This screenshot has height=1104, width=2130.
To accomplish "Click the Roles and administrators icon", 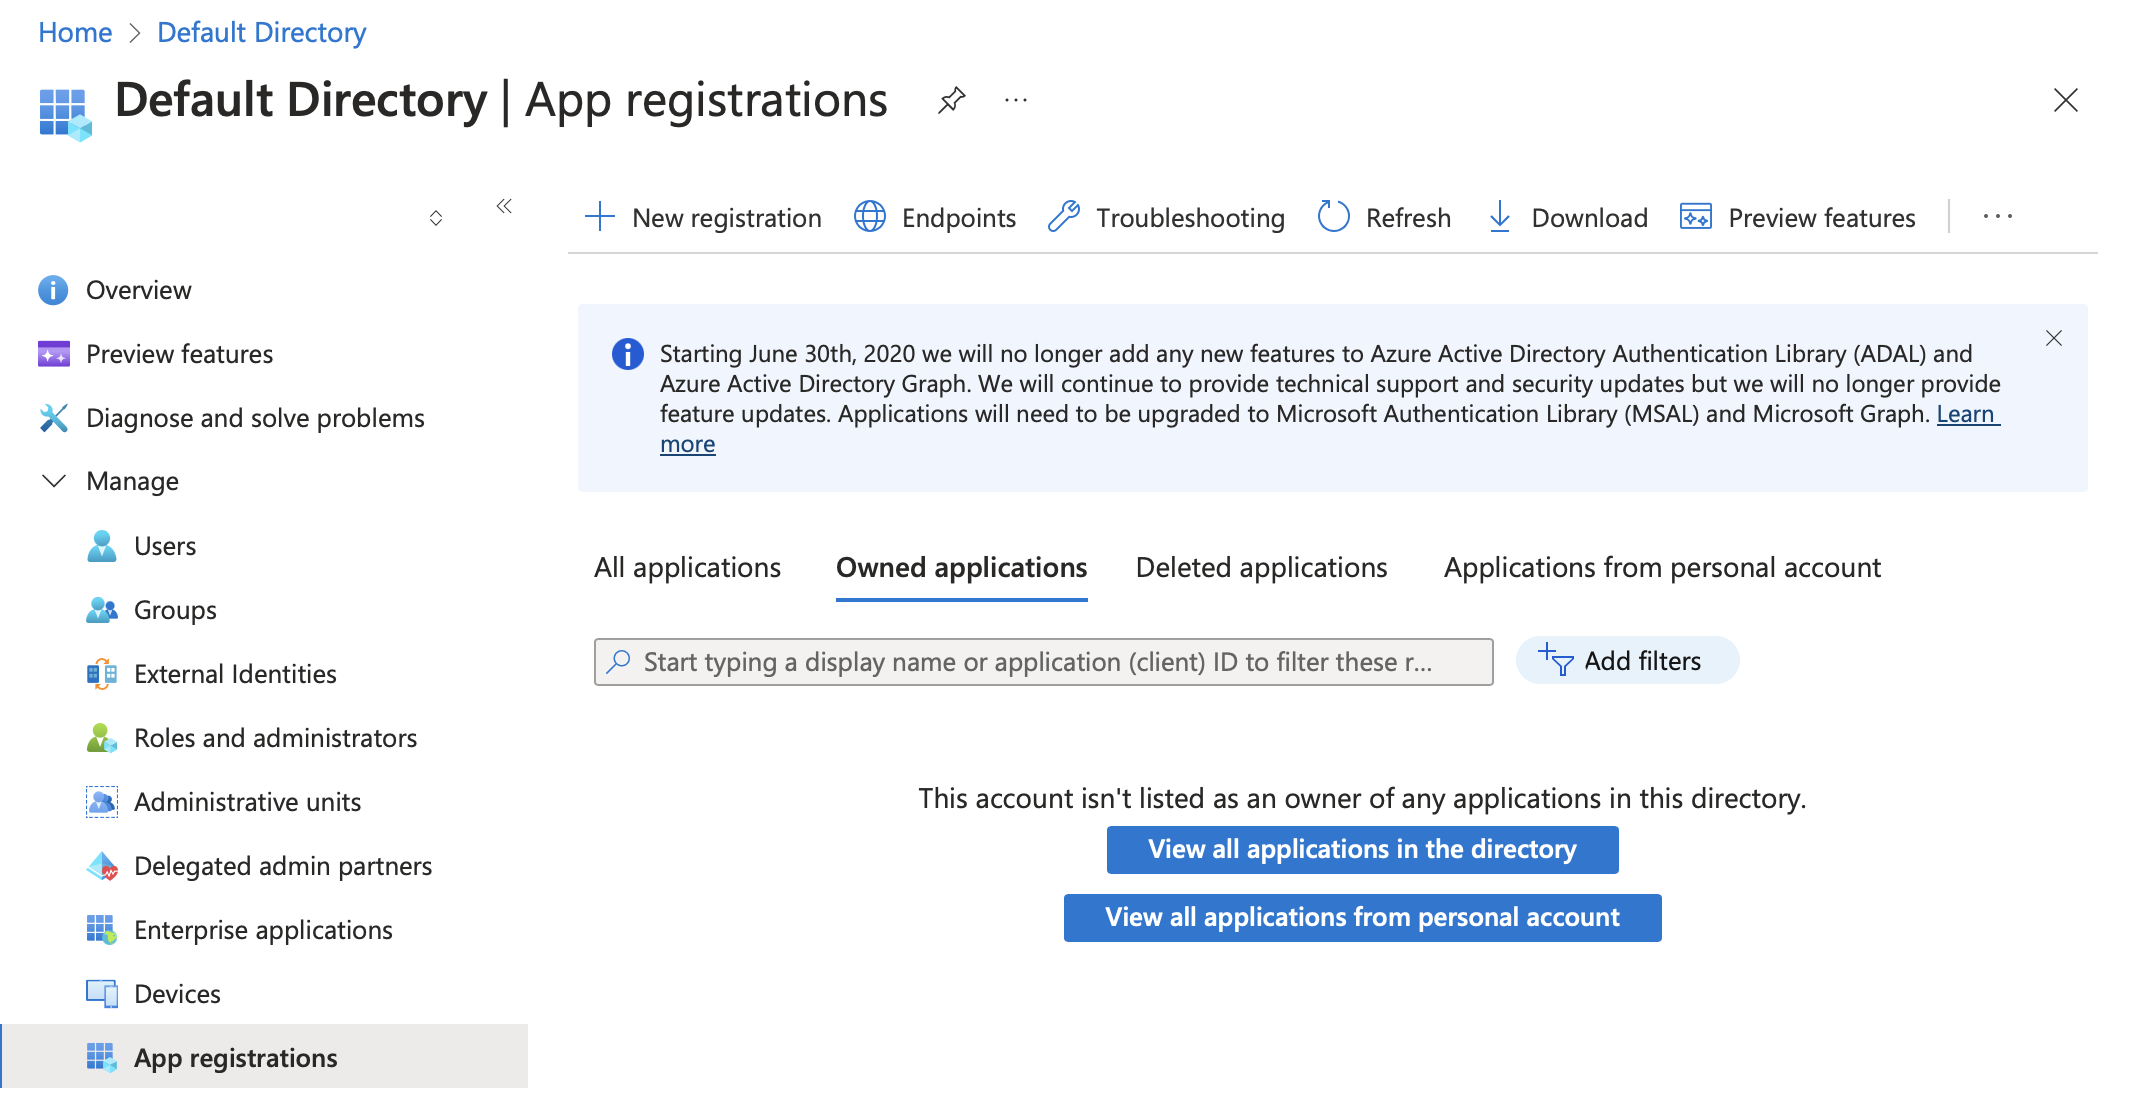I will pos(102,738).
